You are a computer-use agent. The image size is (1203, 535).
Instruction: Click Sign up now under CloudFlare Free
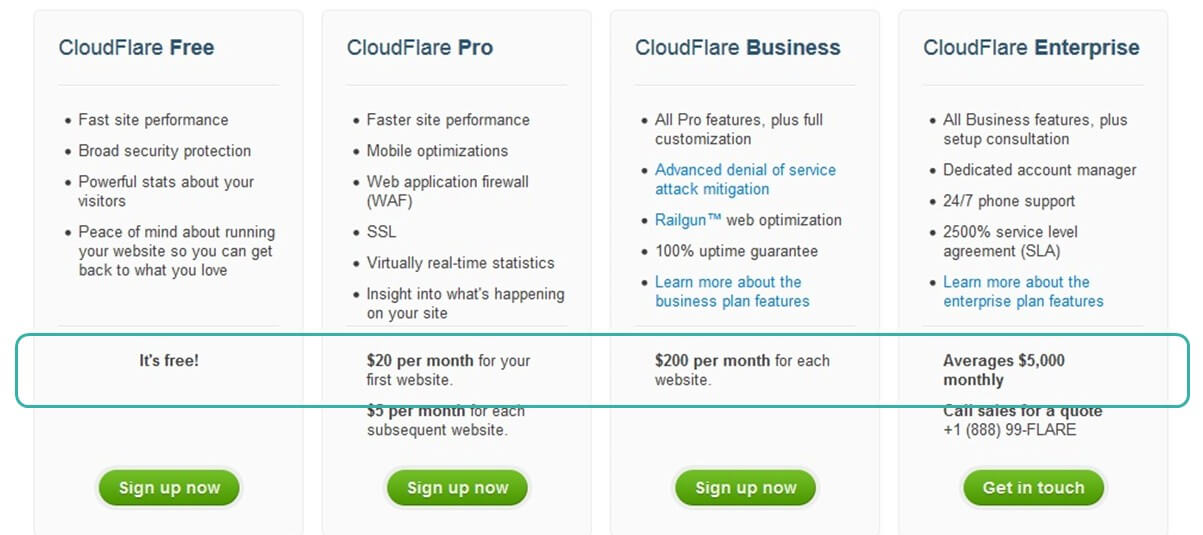coord(169,488)
